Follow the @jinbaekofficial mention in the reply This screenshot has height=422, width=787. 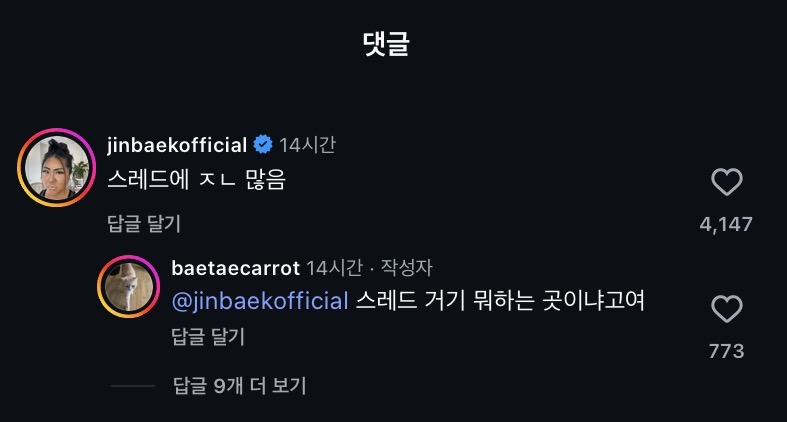coord(260,301)
